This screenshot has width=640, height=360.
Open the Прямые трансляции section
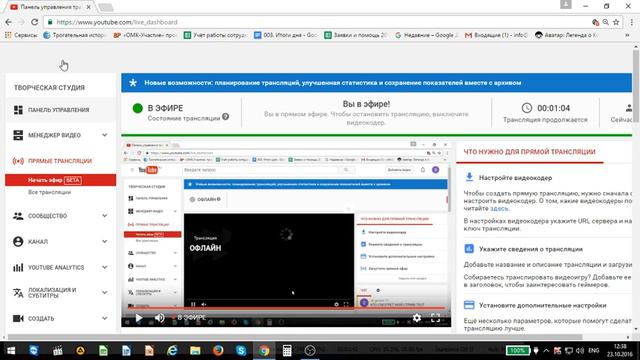click(60, 161)
